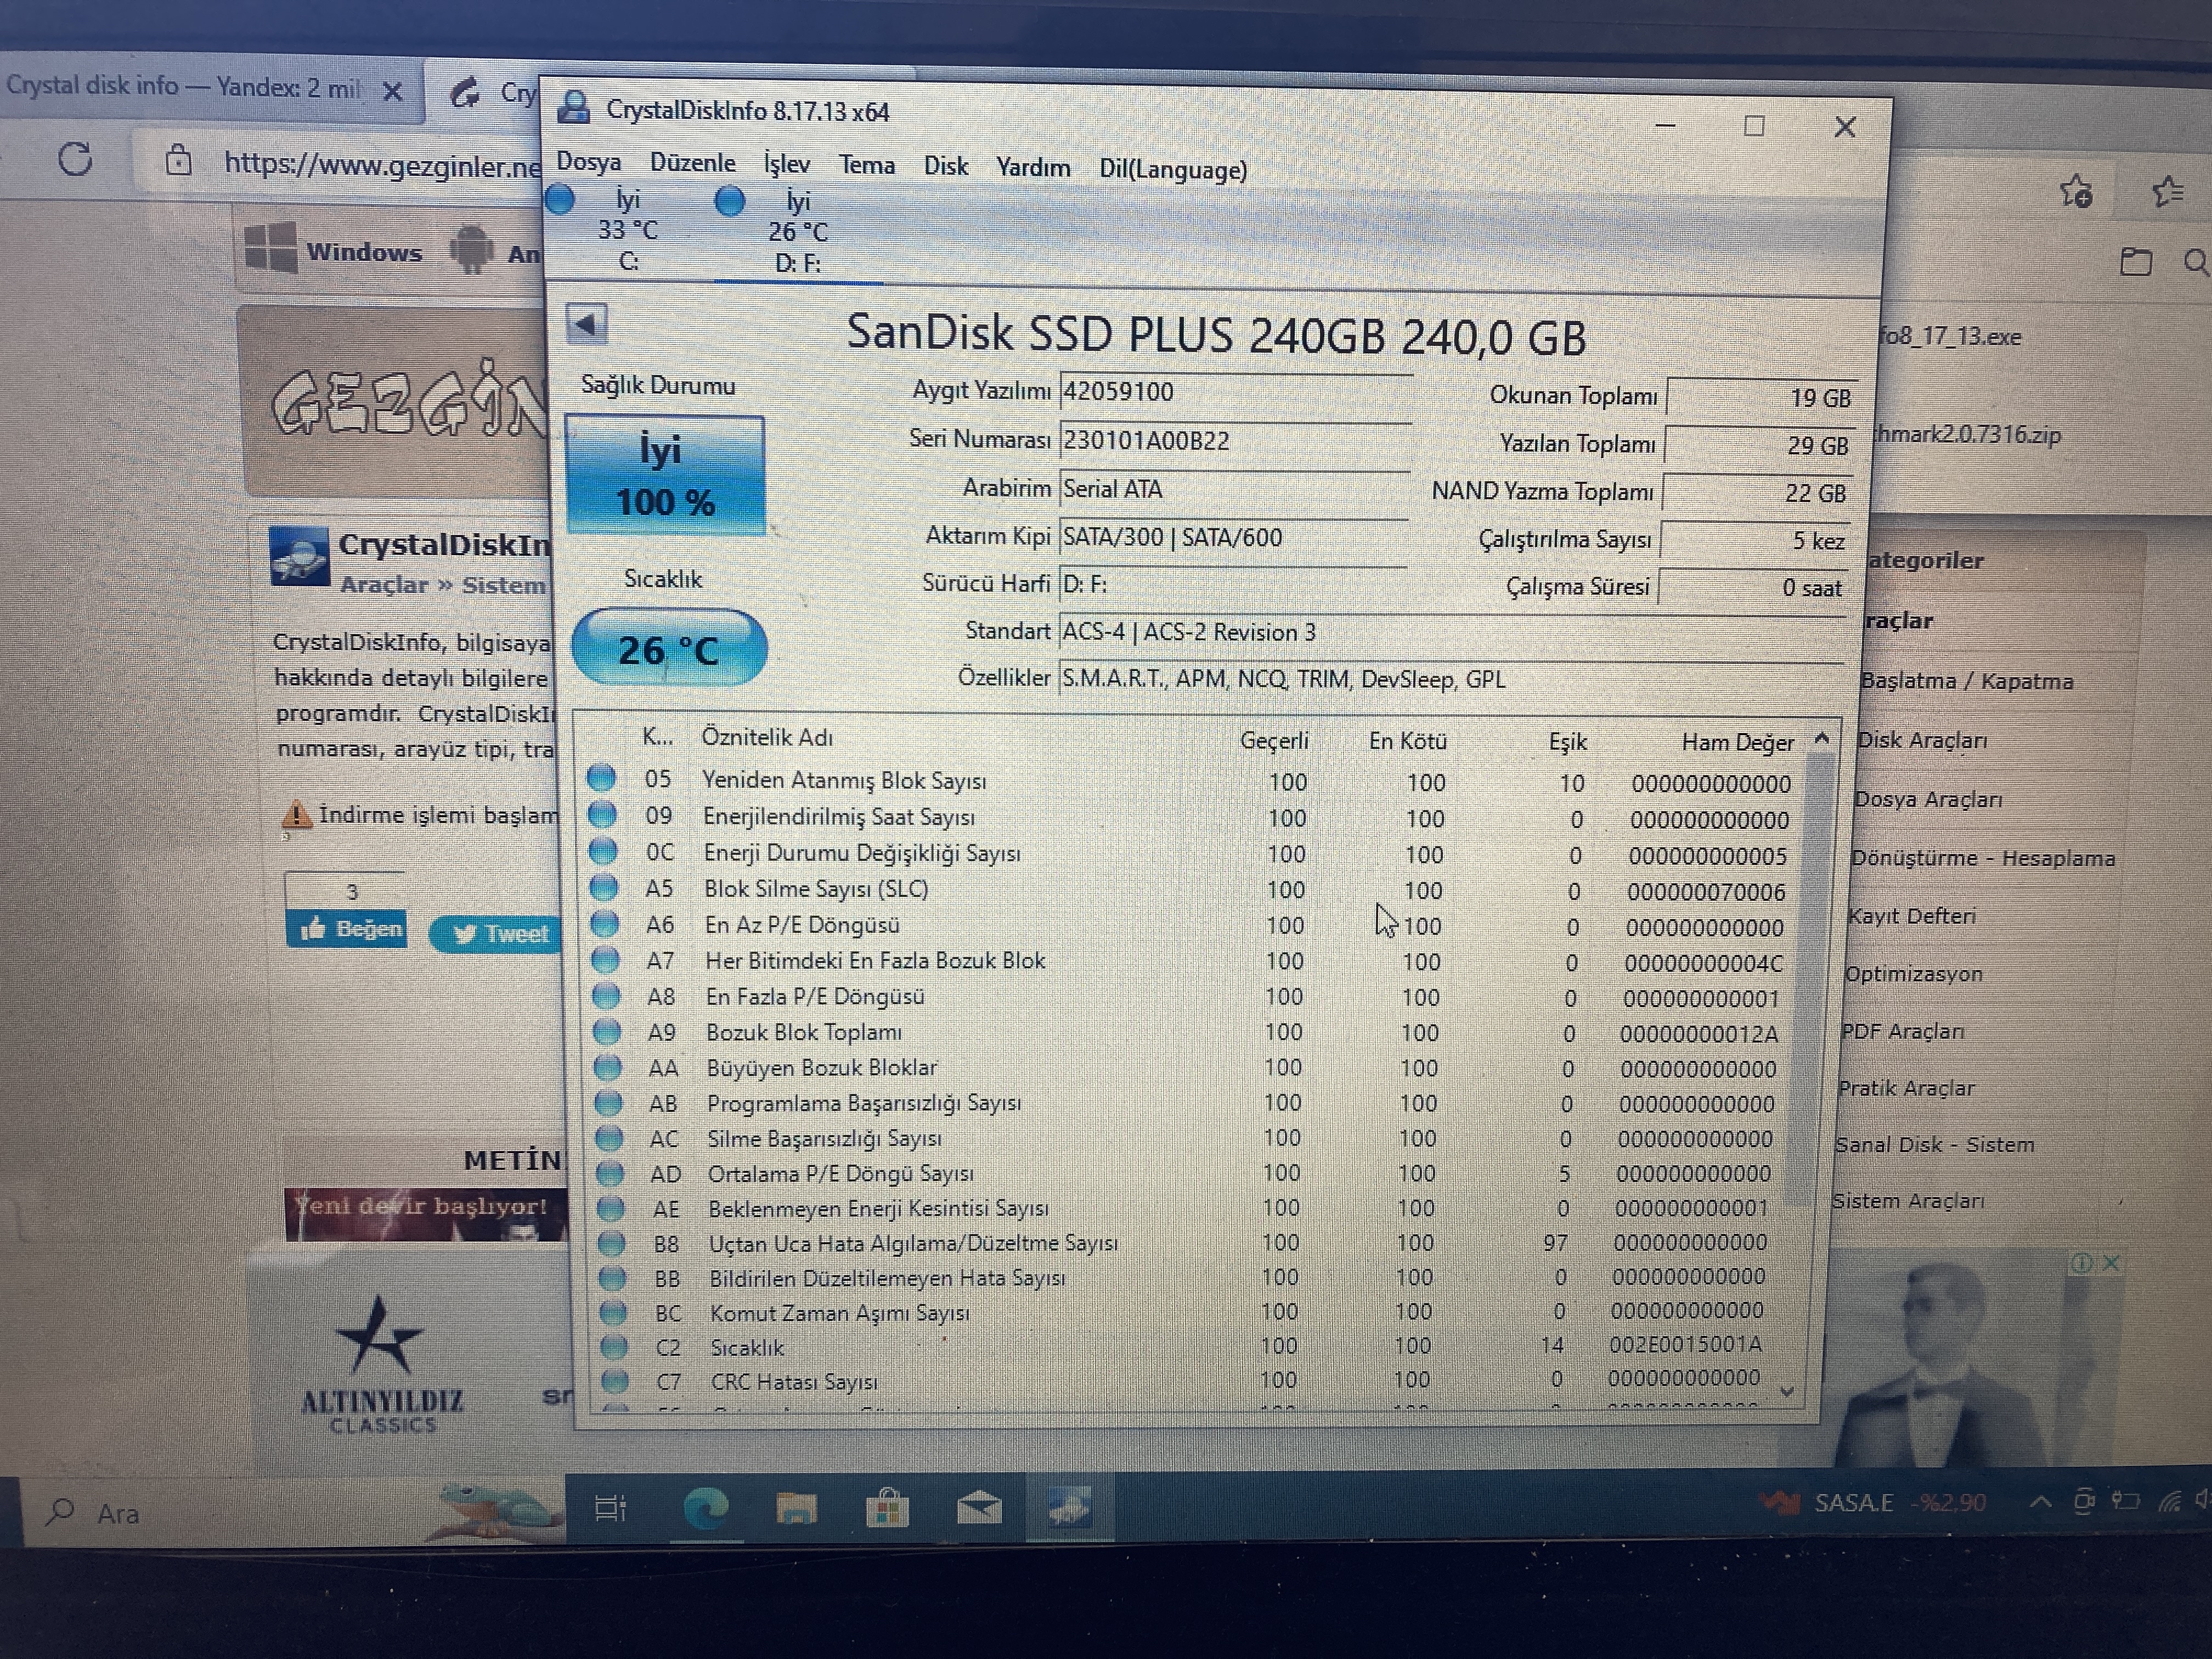Click the İyi 100 % health status button

pos(665,476)
